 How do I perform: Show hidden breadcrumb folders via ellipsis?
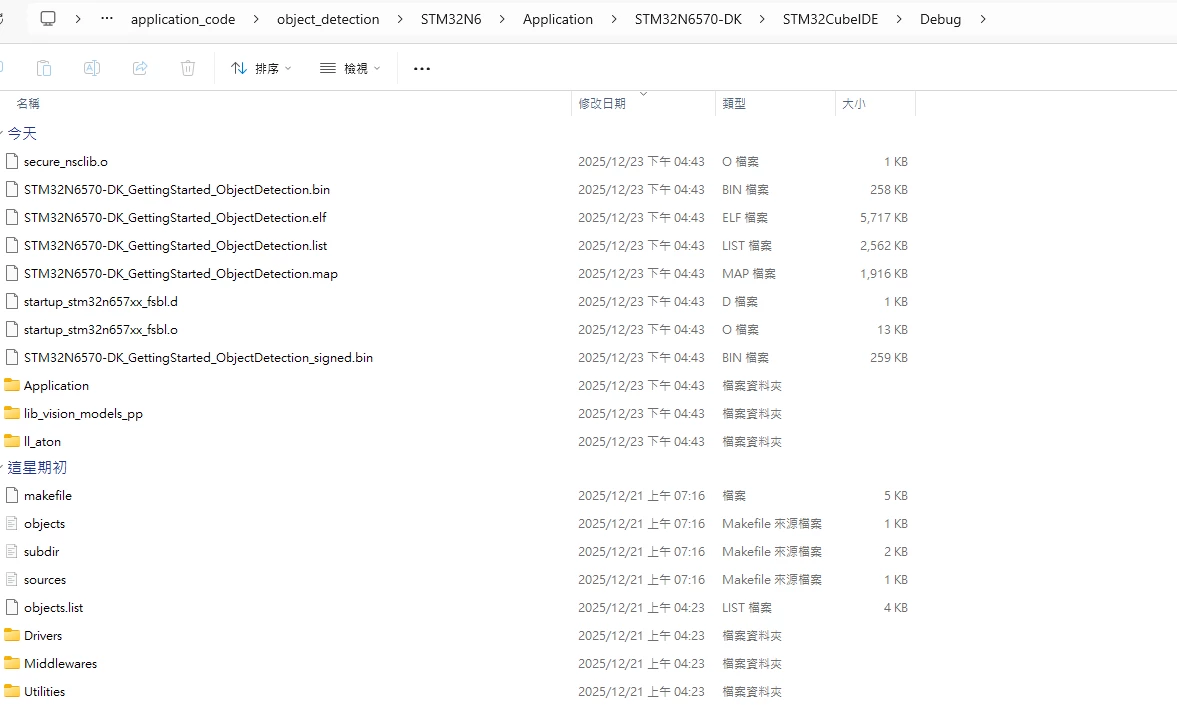[x=107, y=18]
